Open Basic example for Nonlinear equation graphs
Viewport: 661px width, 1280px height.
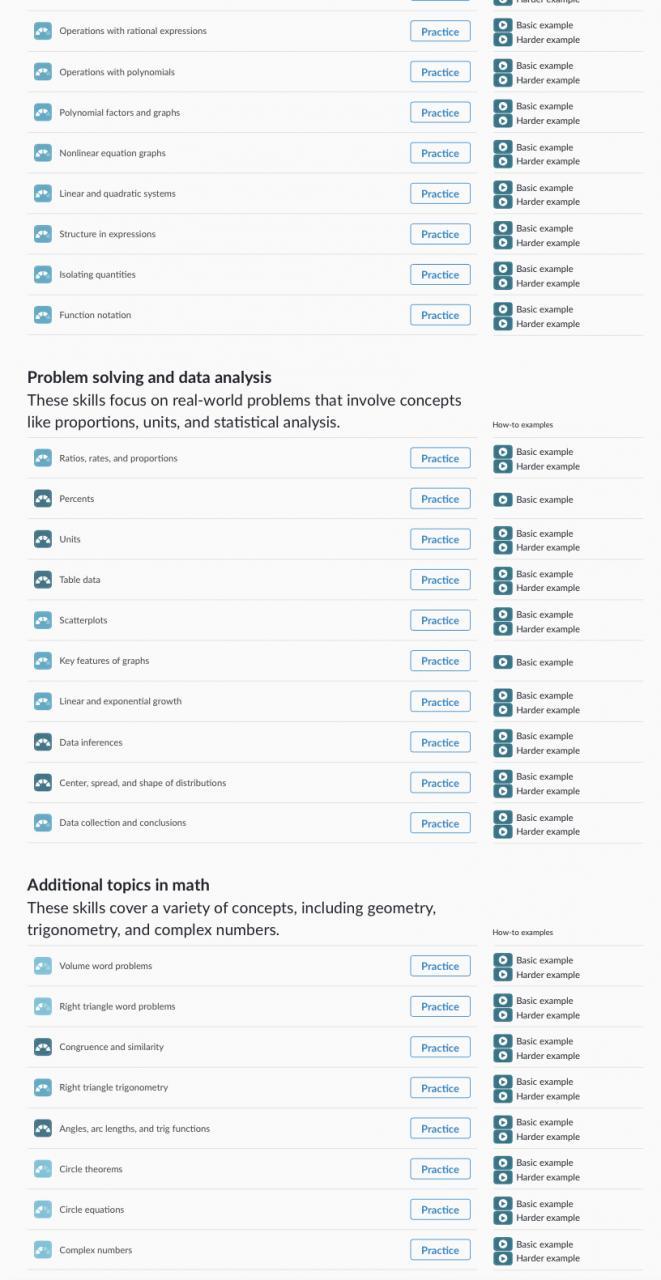pos(544,147)
